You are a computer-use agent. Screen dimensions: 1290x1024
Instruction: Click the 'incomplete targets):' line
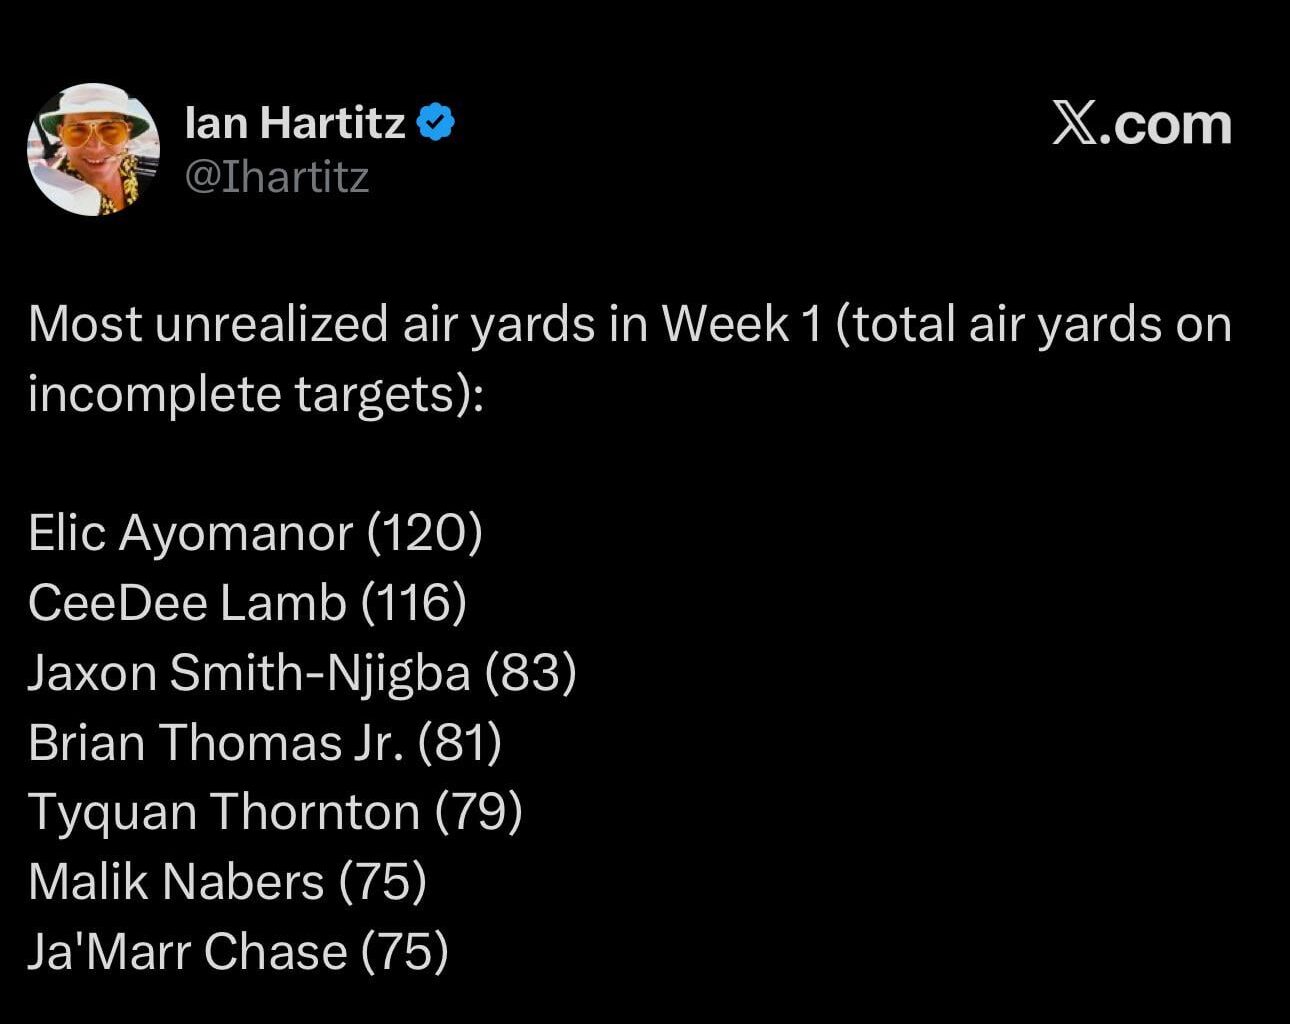click(256, 393)
